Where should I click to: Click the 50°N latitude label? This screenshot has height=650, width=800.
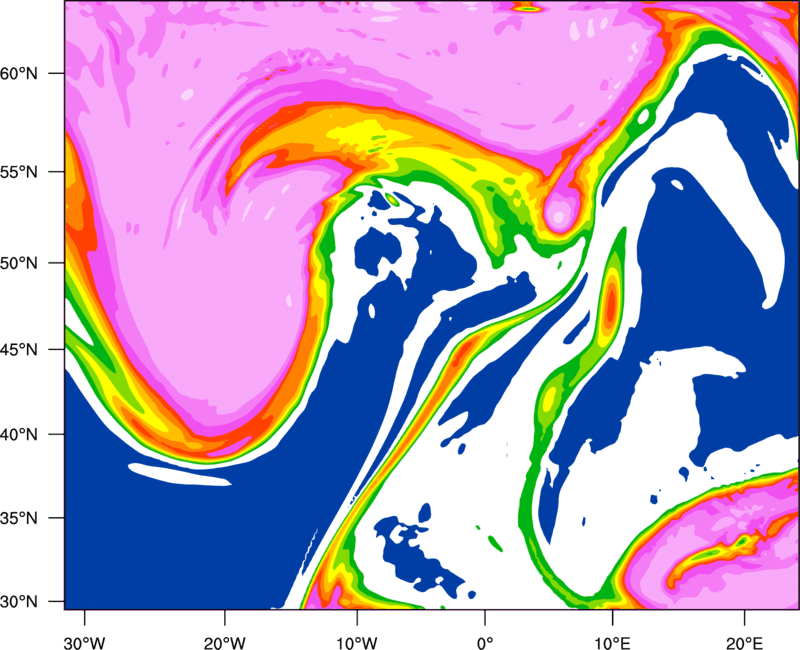(x=19, y=263)
